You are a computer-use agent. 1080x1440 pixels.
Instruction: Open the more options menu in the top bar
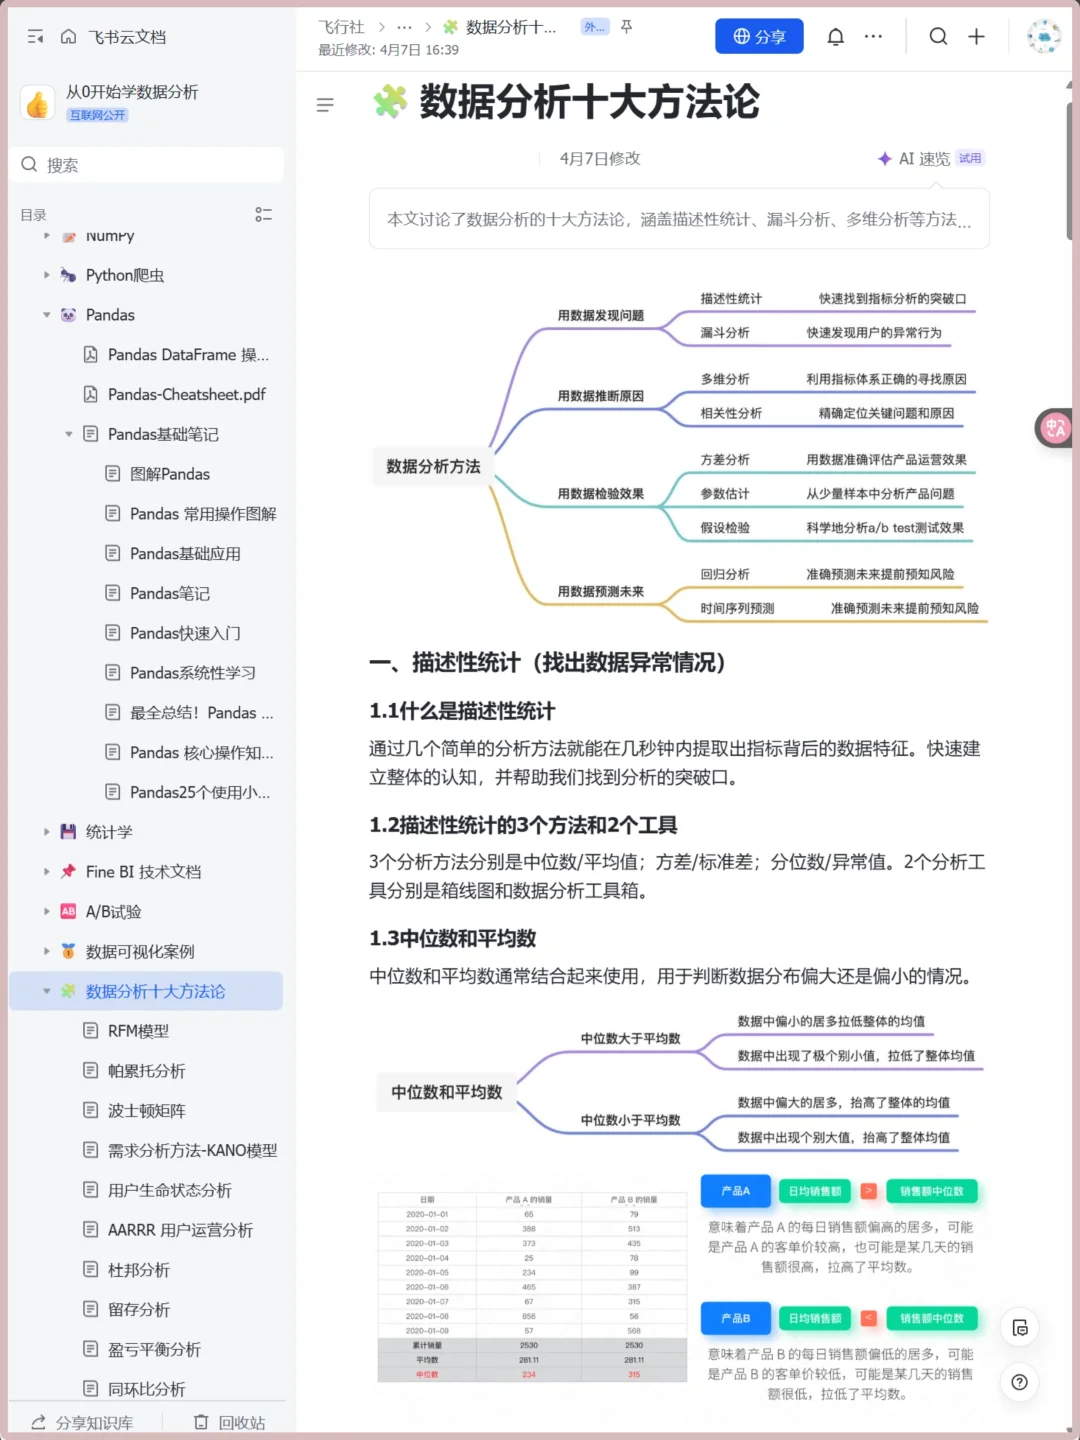(873, 36)
